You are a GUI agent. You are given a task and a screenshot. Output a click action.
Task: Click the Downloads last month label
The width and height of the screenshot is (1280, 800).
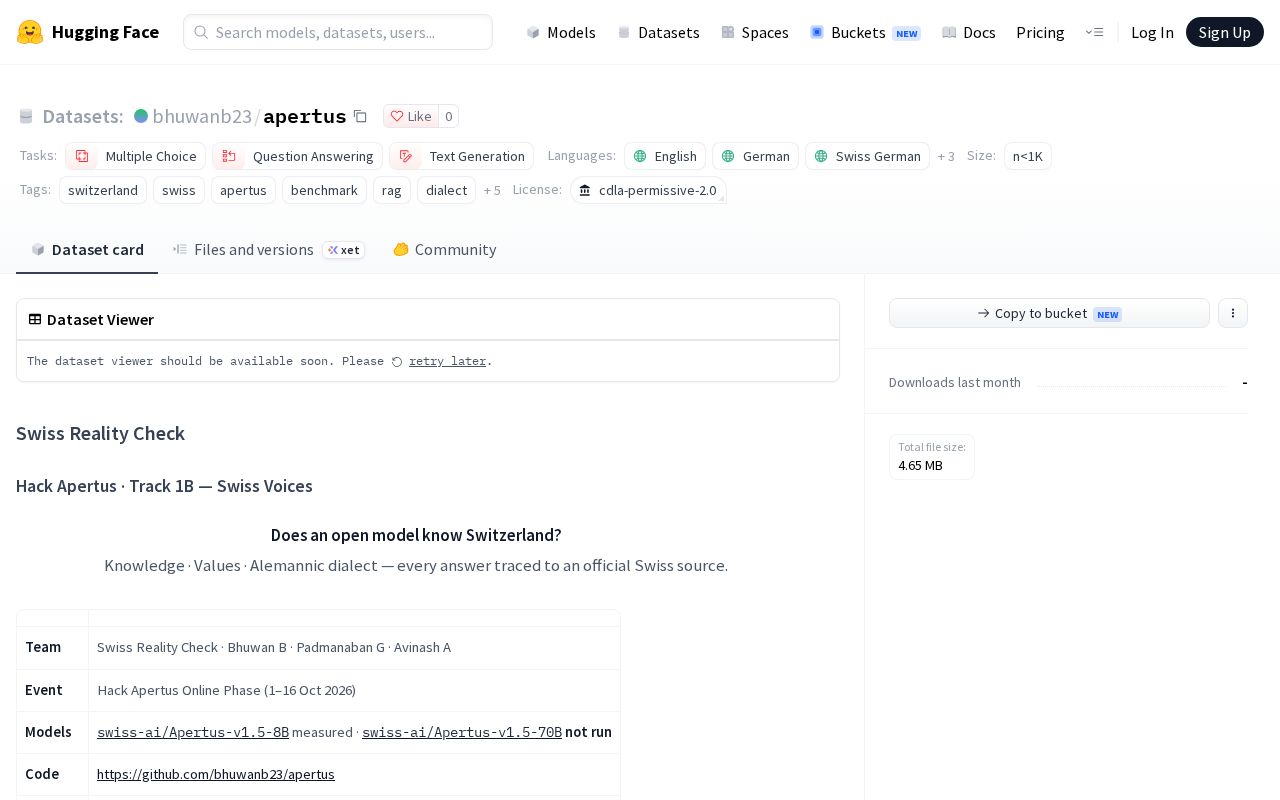[955, 382]
